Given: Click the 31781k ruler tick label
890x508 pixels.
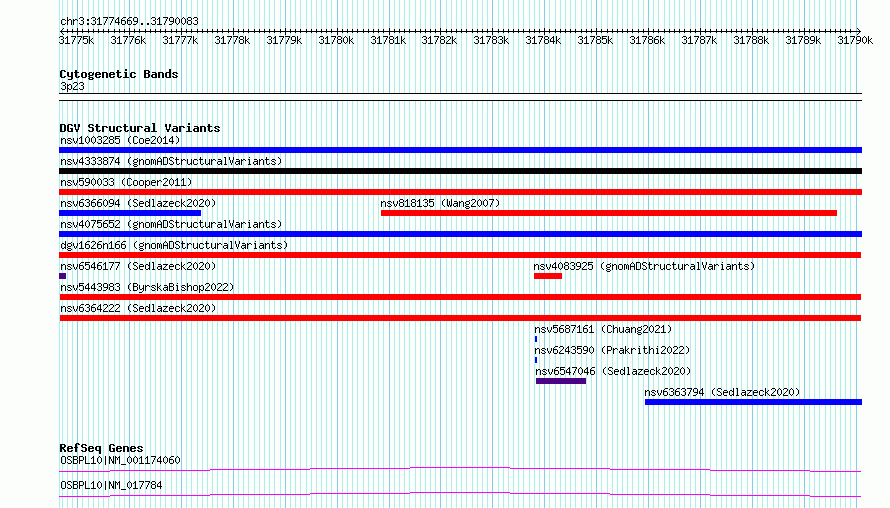Looking at the screenshot, I should click(x=388, y=40).
